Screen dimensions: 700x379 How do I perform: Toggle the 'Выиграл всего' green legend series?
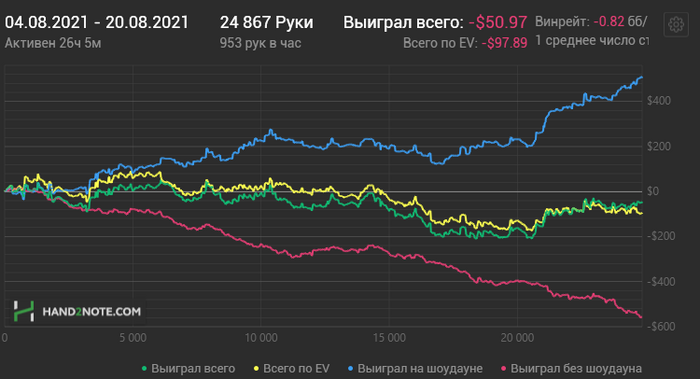188,369
